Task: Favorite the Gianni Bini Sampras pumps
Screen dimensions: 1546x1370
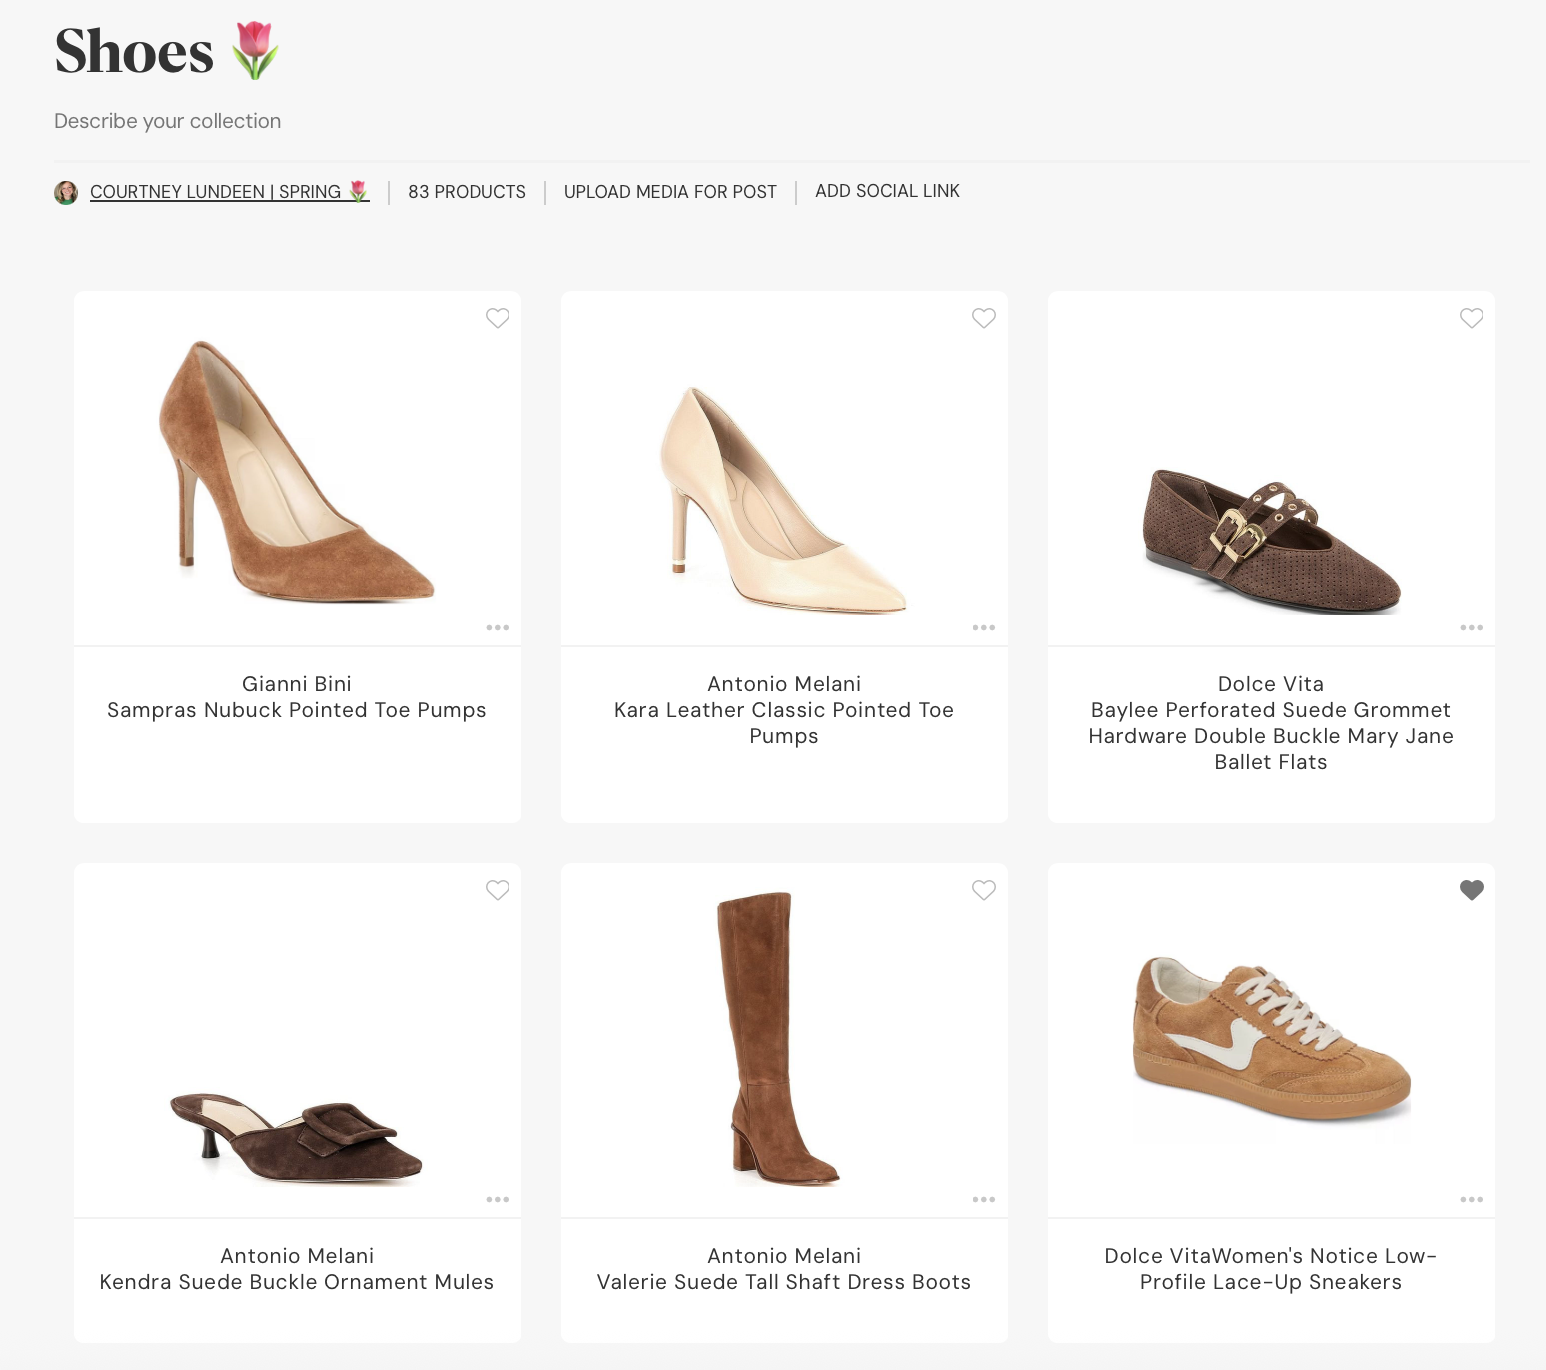Action: pos(497,318)
